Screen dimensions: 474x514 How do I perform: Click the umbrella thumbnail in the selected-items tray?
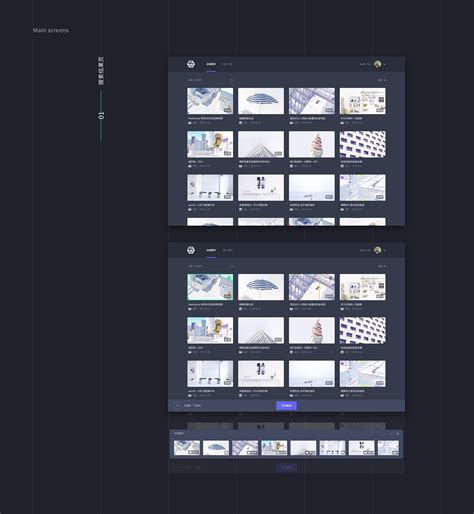216,448
